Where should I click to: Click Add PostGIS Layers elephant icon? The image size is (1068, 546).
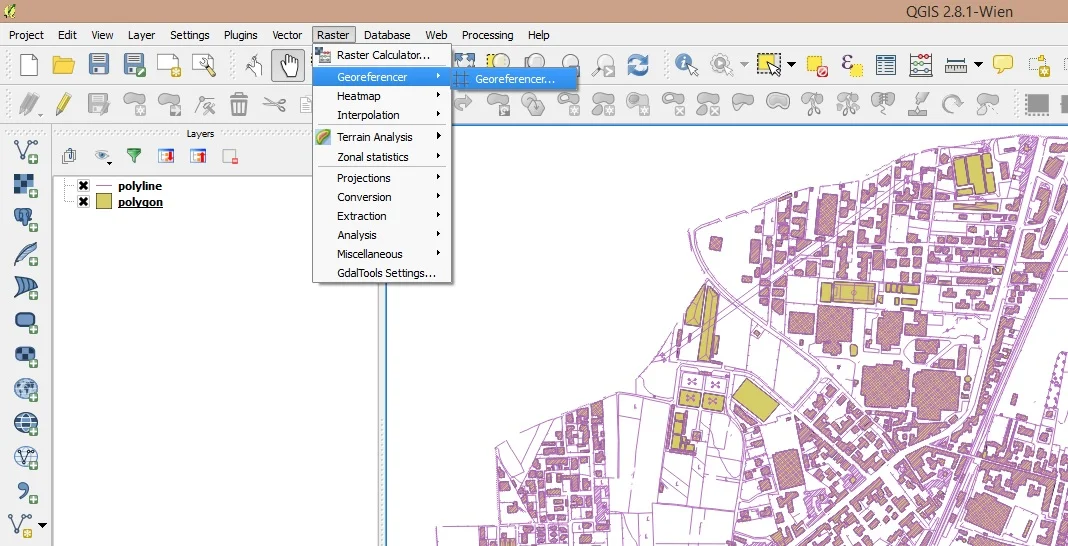26,219
